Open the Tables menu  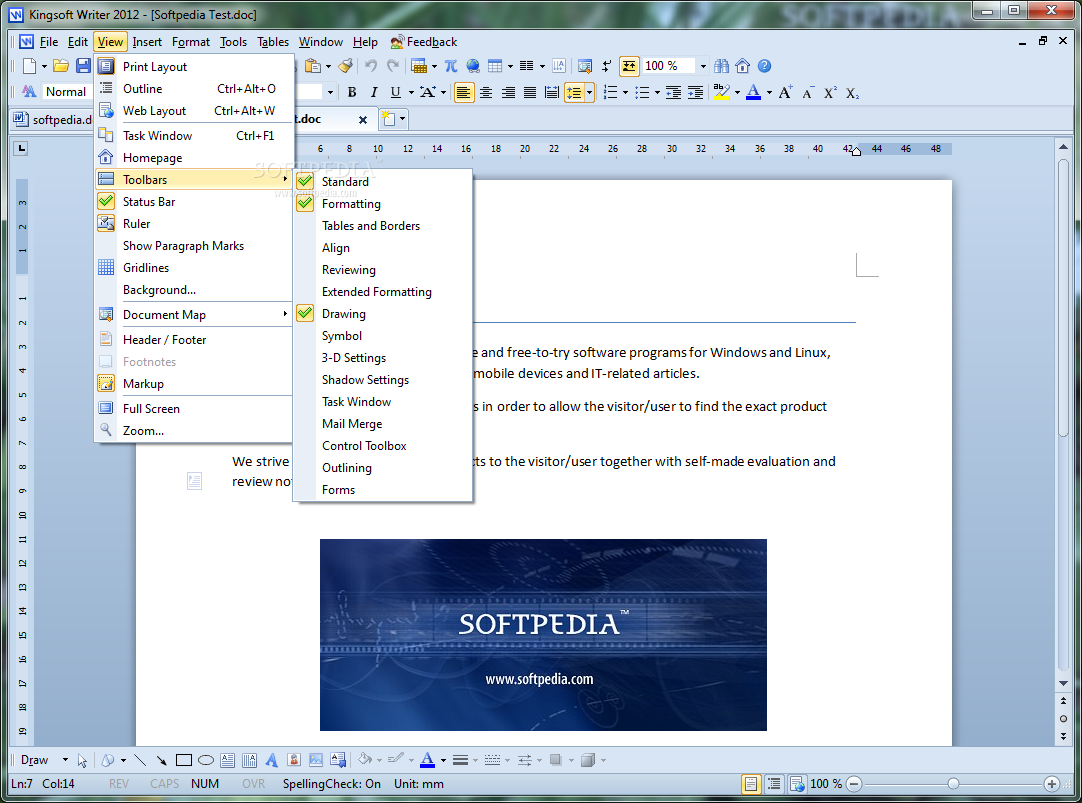point(273,42)
